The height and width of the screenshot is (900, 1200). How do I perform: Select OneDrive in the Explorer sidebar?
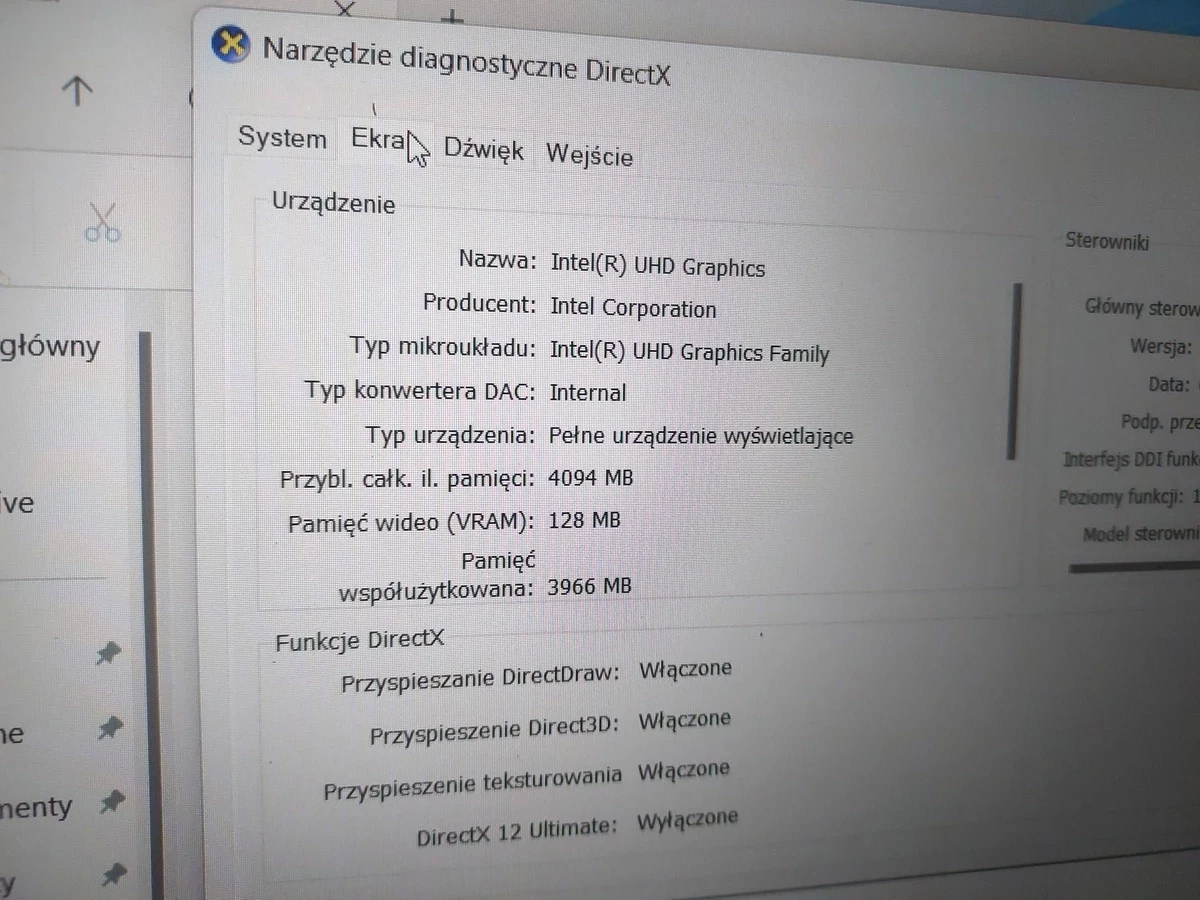tap(18, 502)
